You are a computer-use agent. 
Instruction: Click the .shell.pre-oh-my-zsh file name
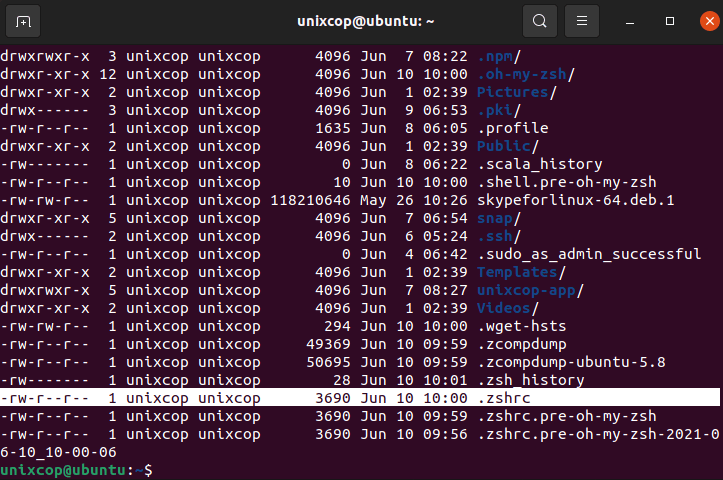pyautogui.click(x=567, y=183)
